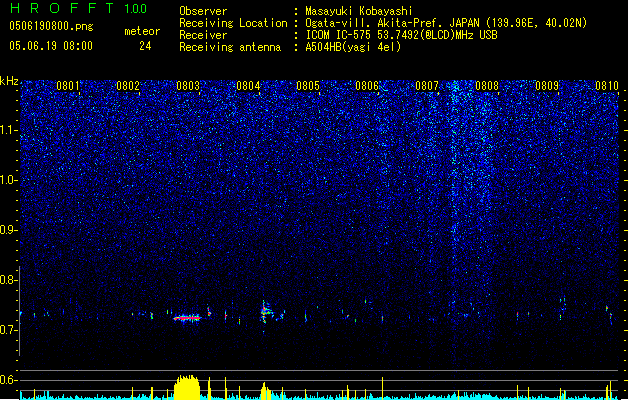The image size is (629, 400).
Task: Click the 'Observer' field label
Action: (203, 11)
